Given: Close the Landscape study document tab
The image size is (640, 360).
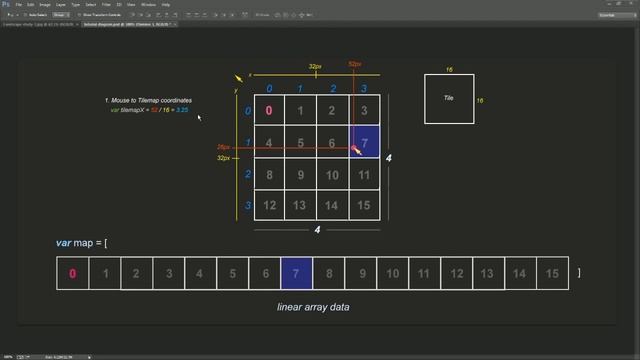Looking at the screenshot, I should [x=77, y=24].
